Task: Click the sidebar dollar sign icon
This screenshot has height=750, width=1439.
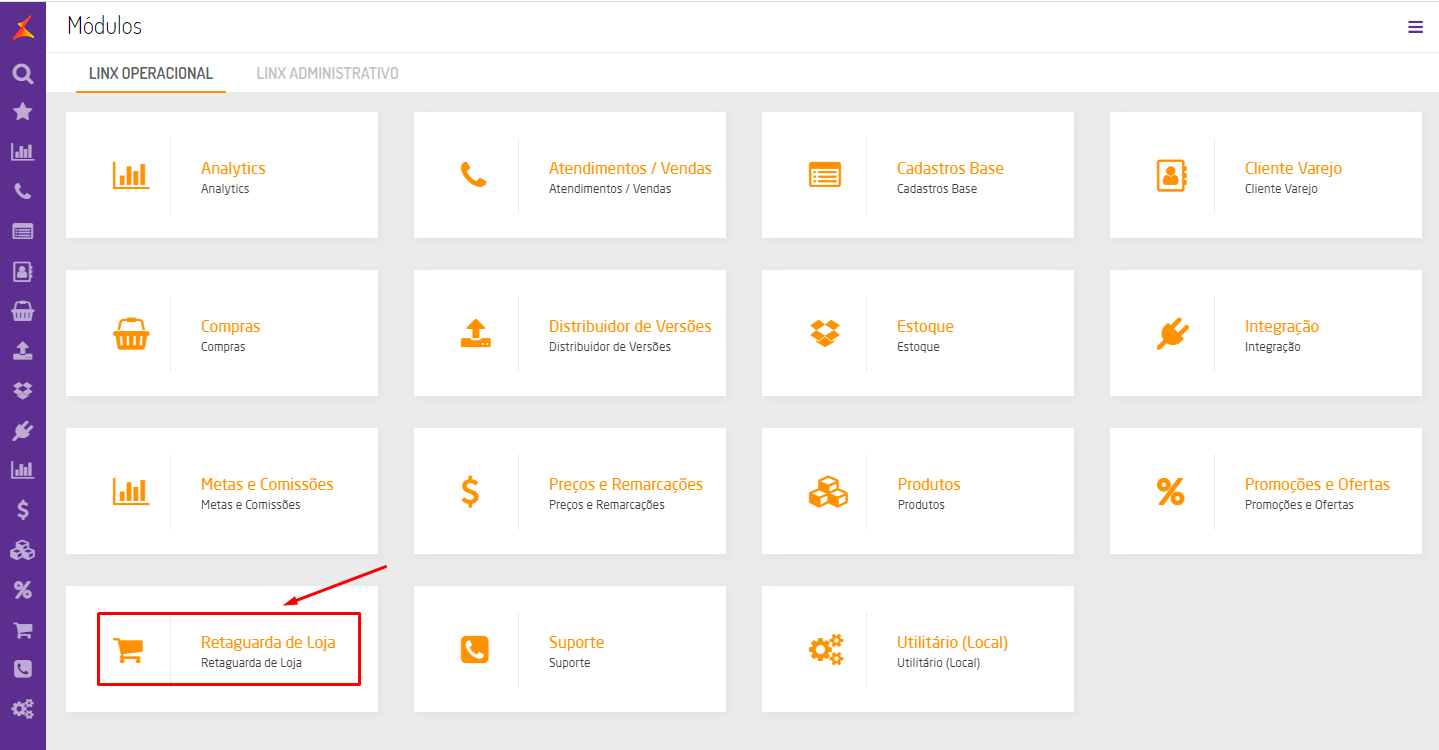Action: click(x=22, y=510)
